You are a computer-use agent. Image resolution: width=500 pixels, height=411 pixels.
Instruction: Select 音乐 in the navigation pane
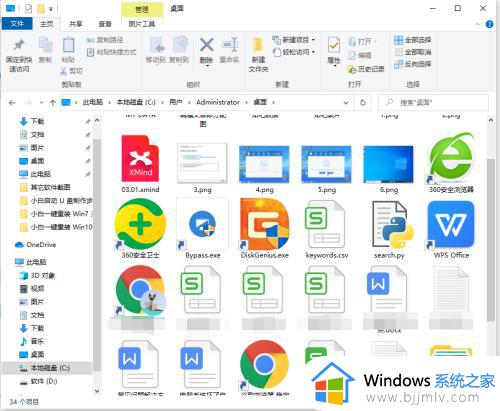(x=32, y=341)
